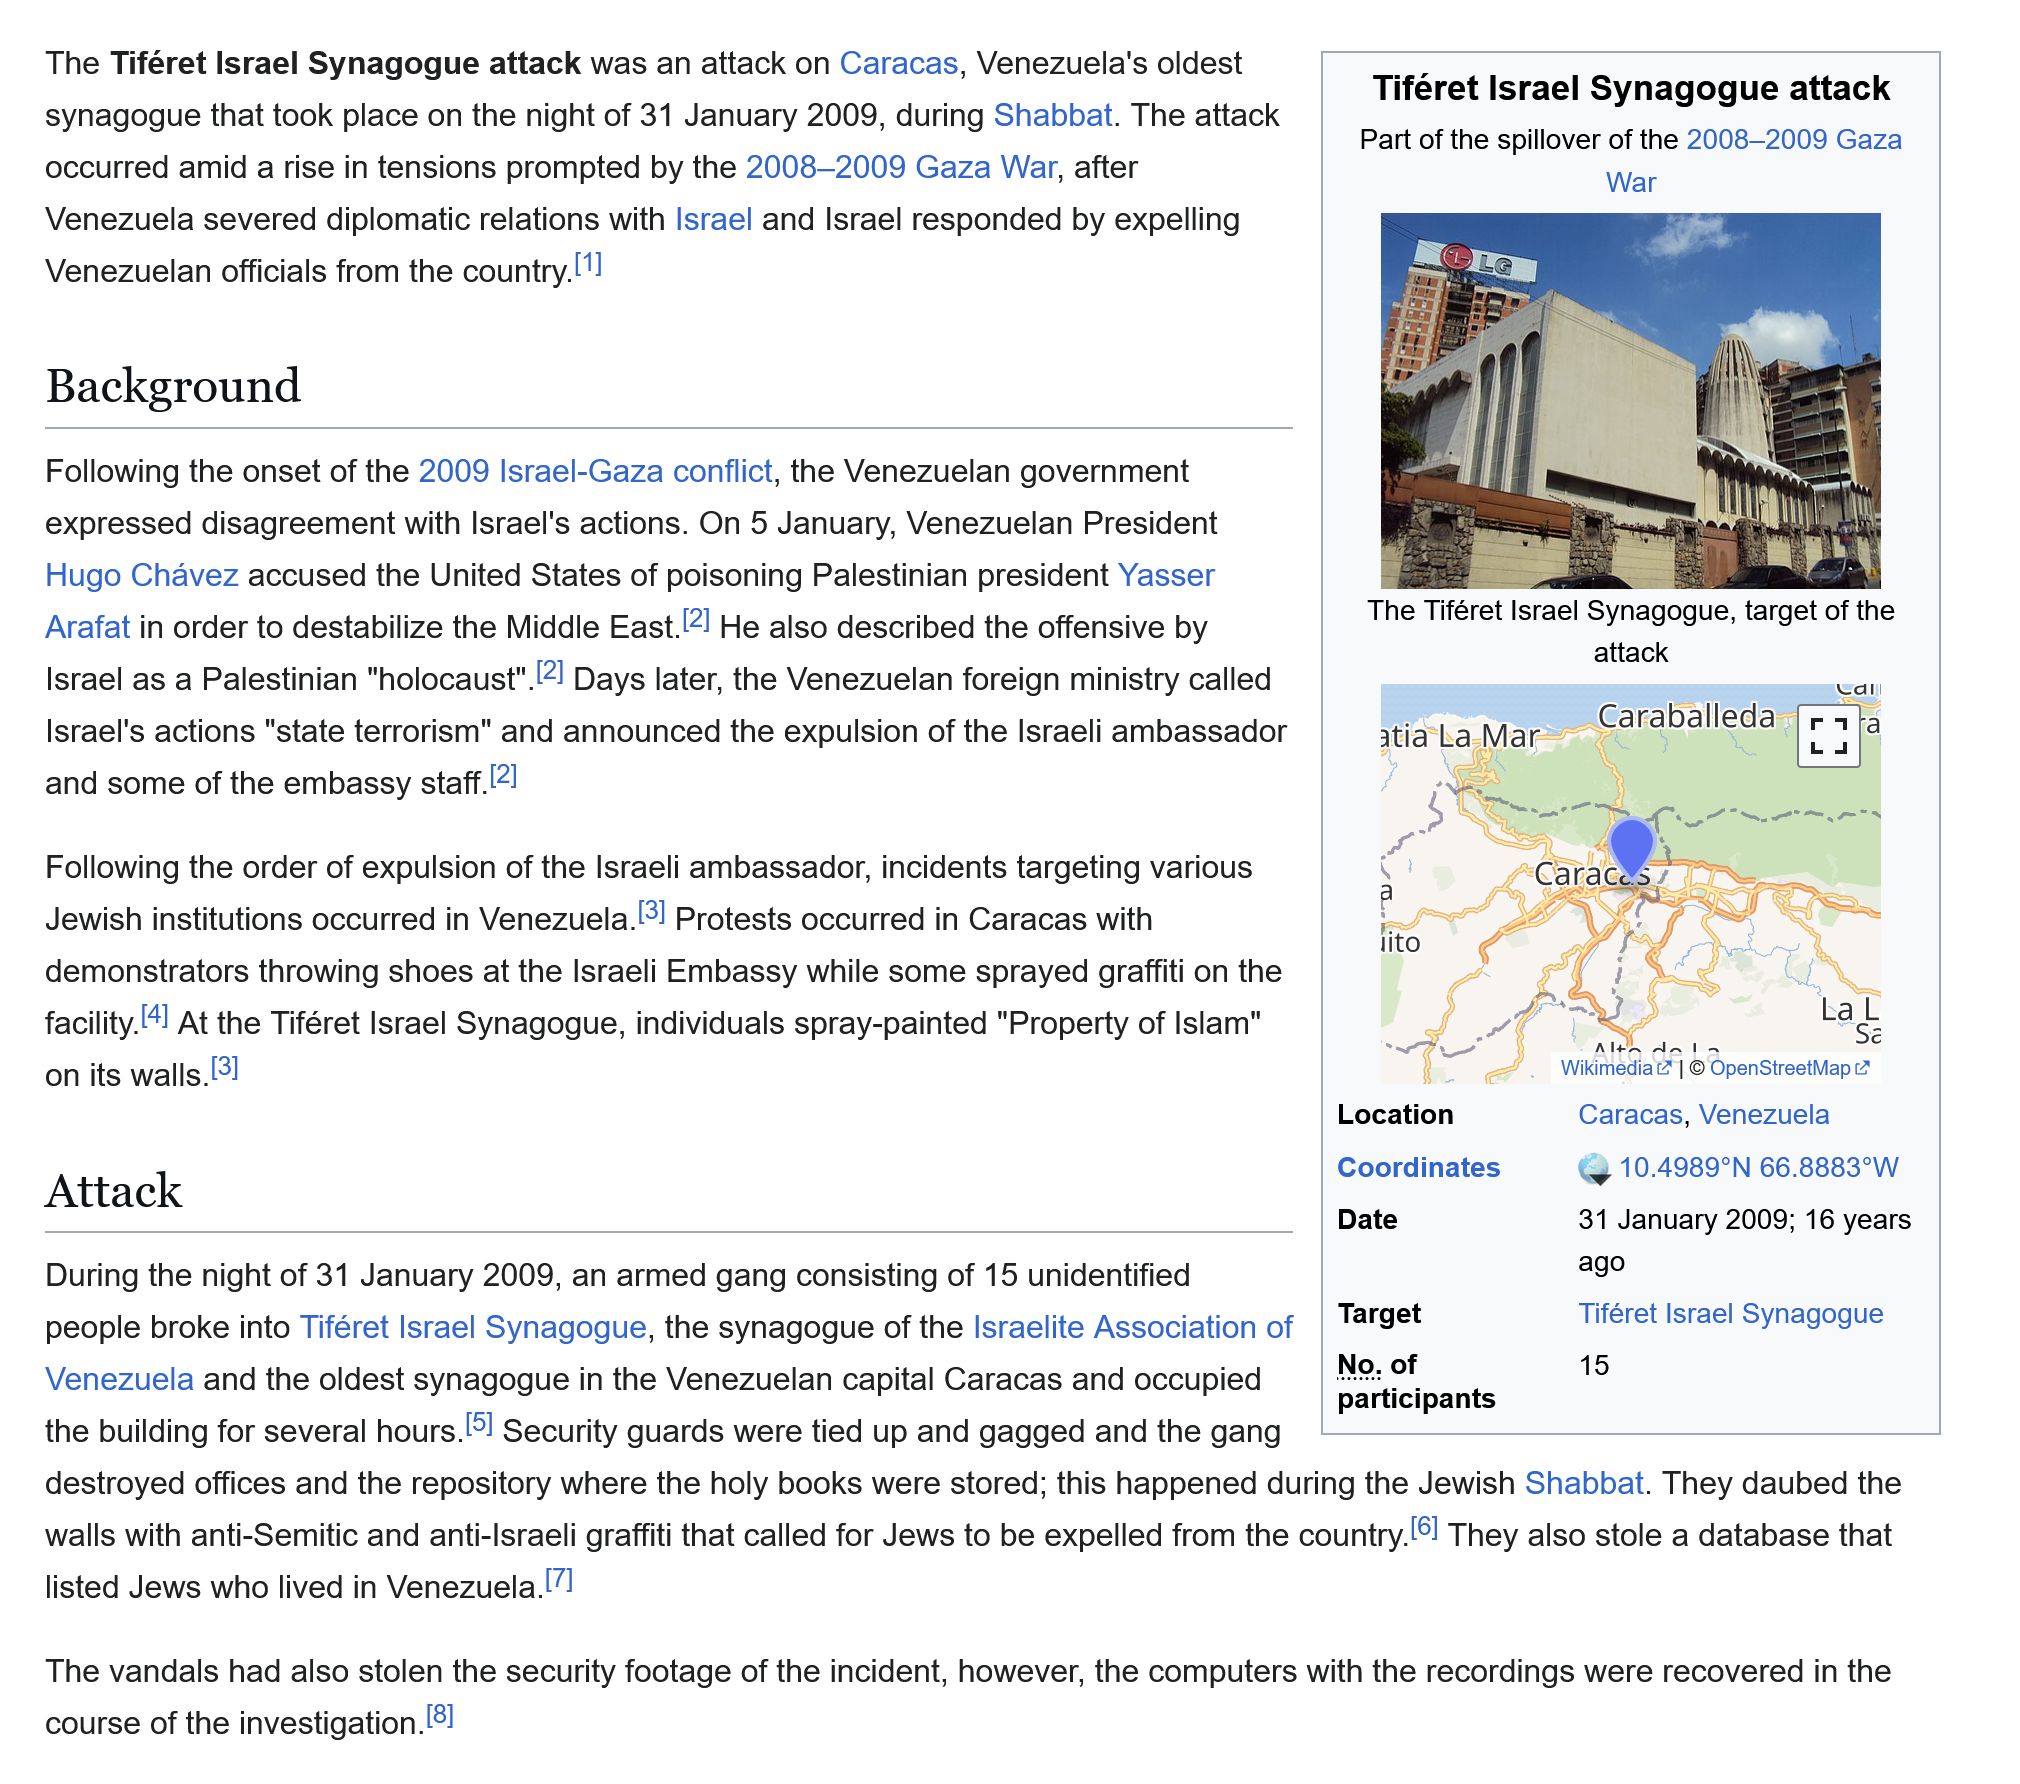Click citation reference [1]
Viewport: 2020px width, 1784px height.
pyautogui.click(x=588, y=264)
